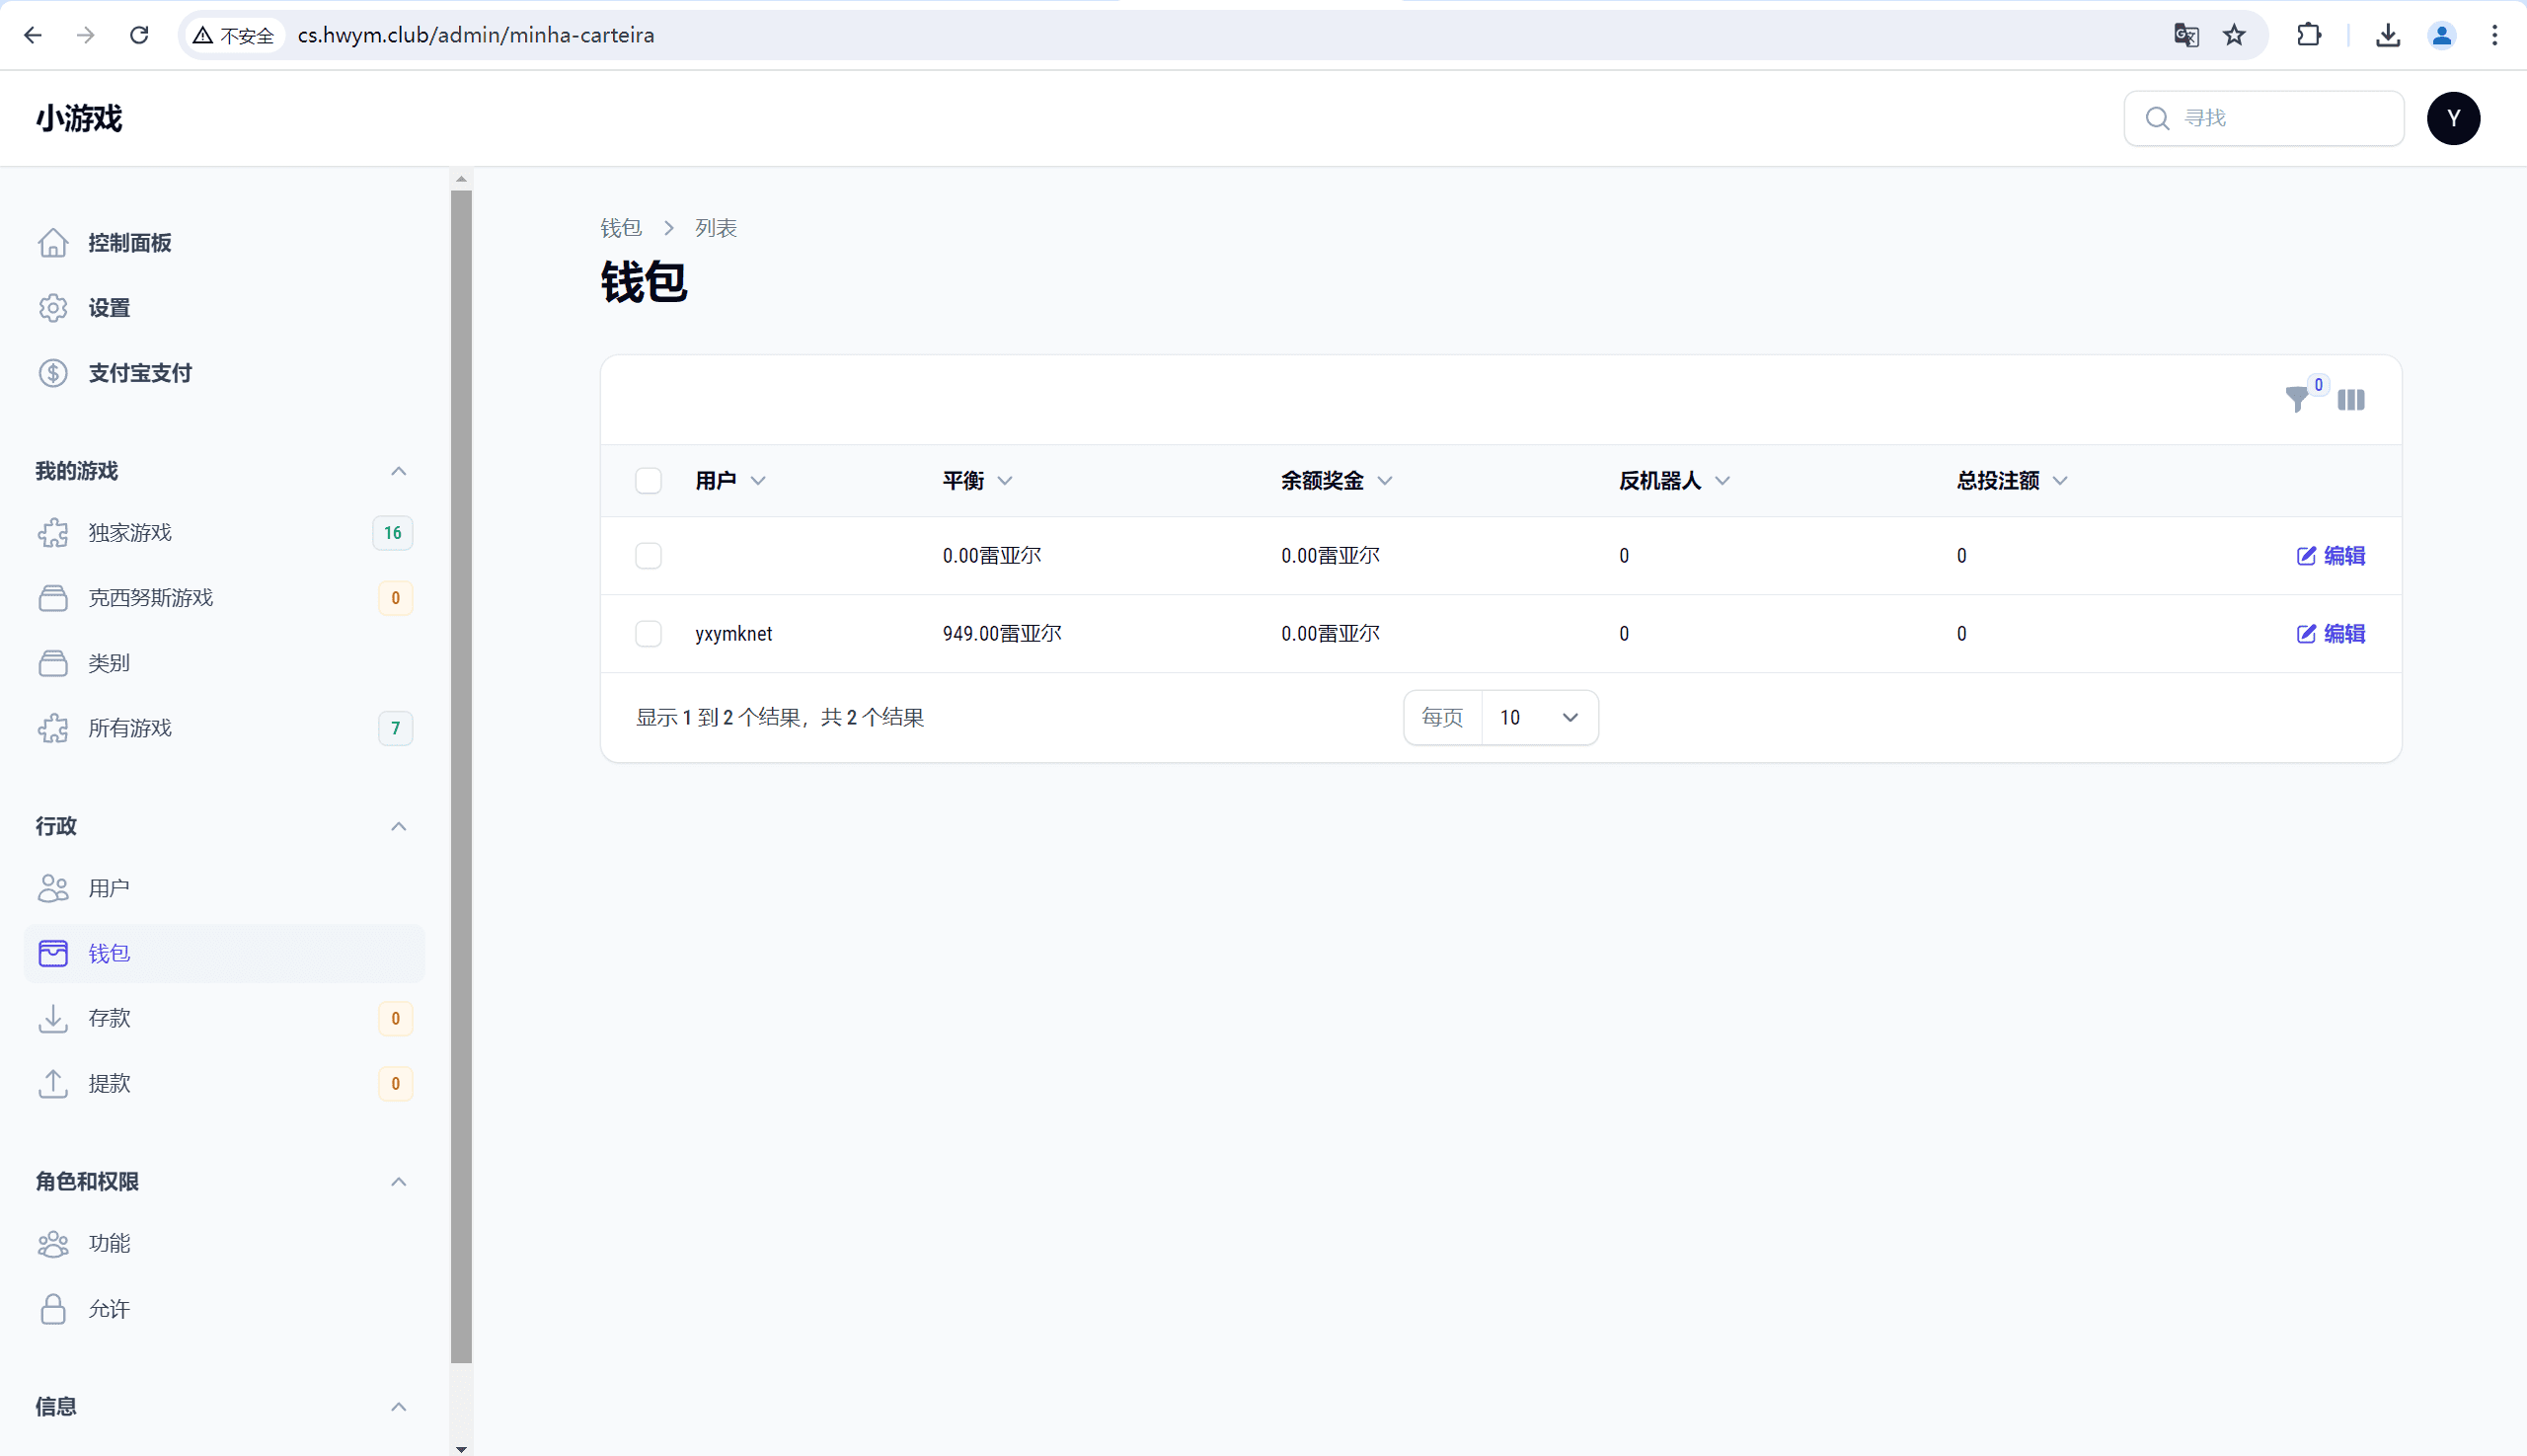Open 存款 in the sidebar
The width and height of the screenshot is (2527, 1456).
point(109,1018)
